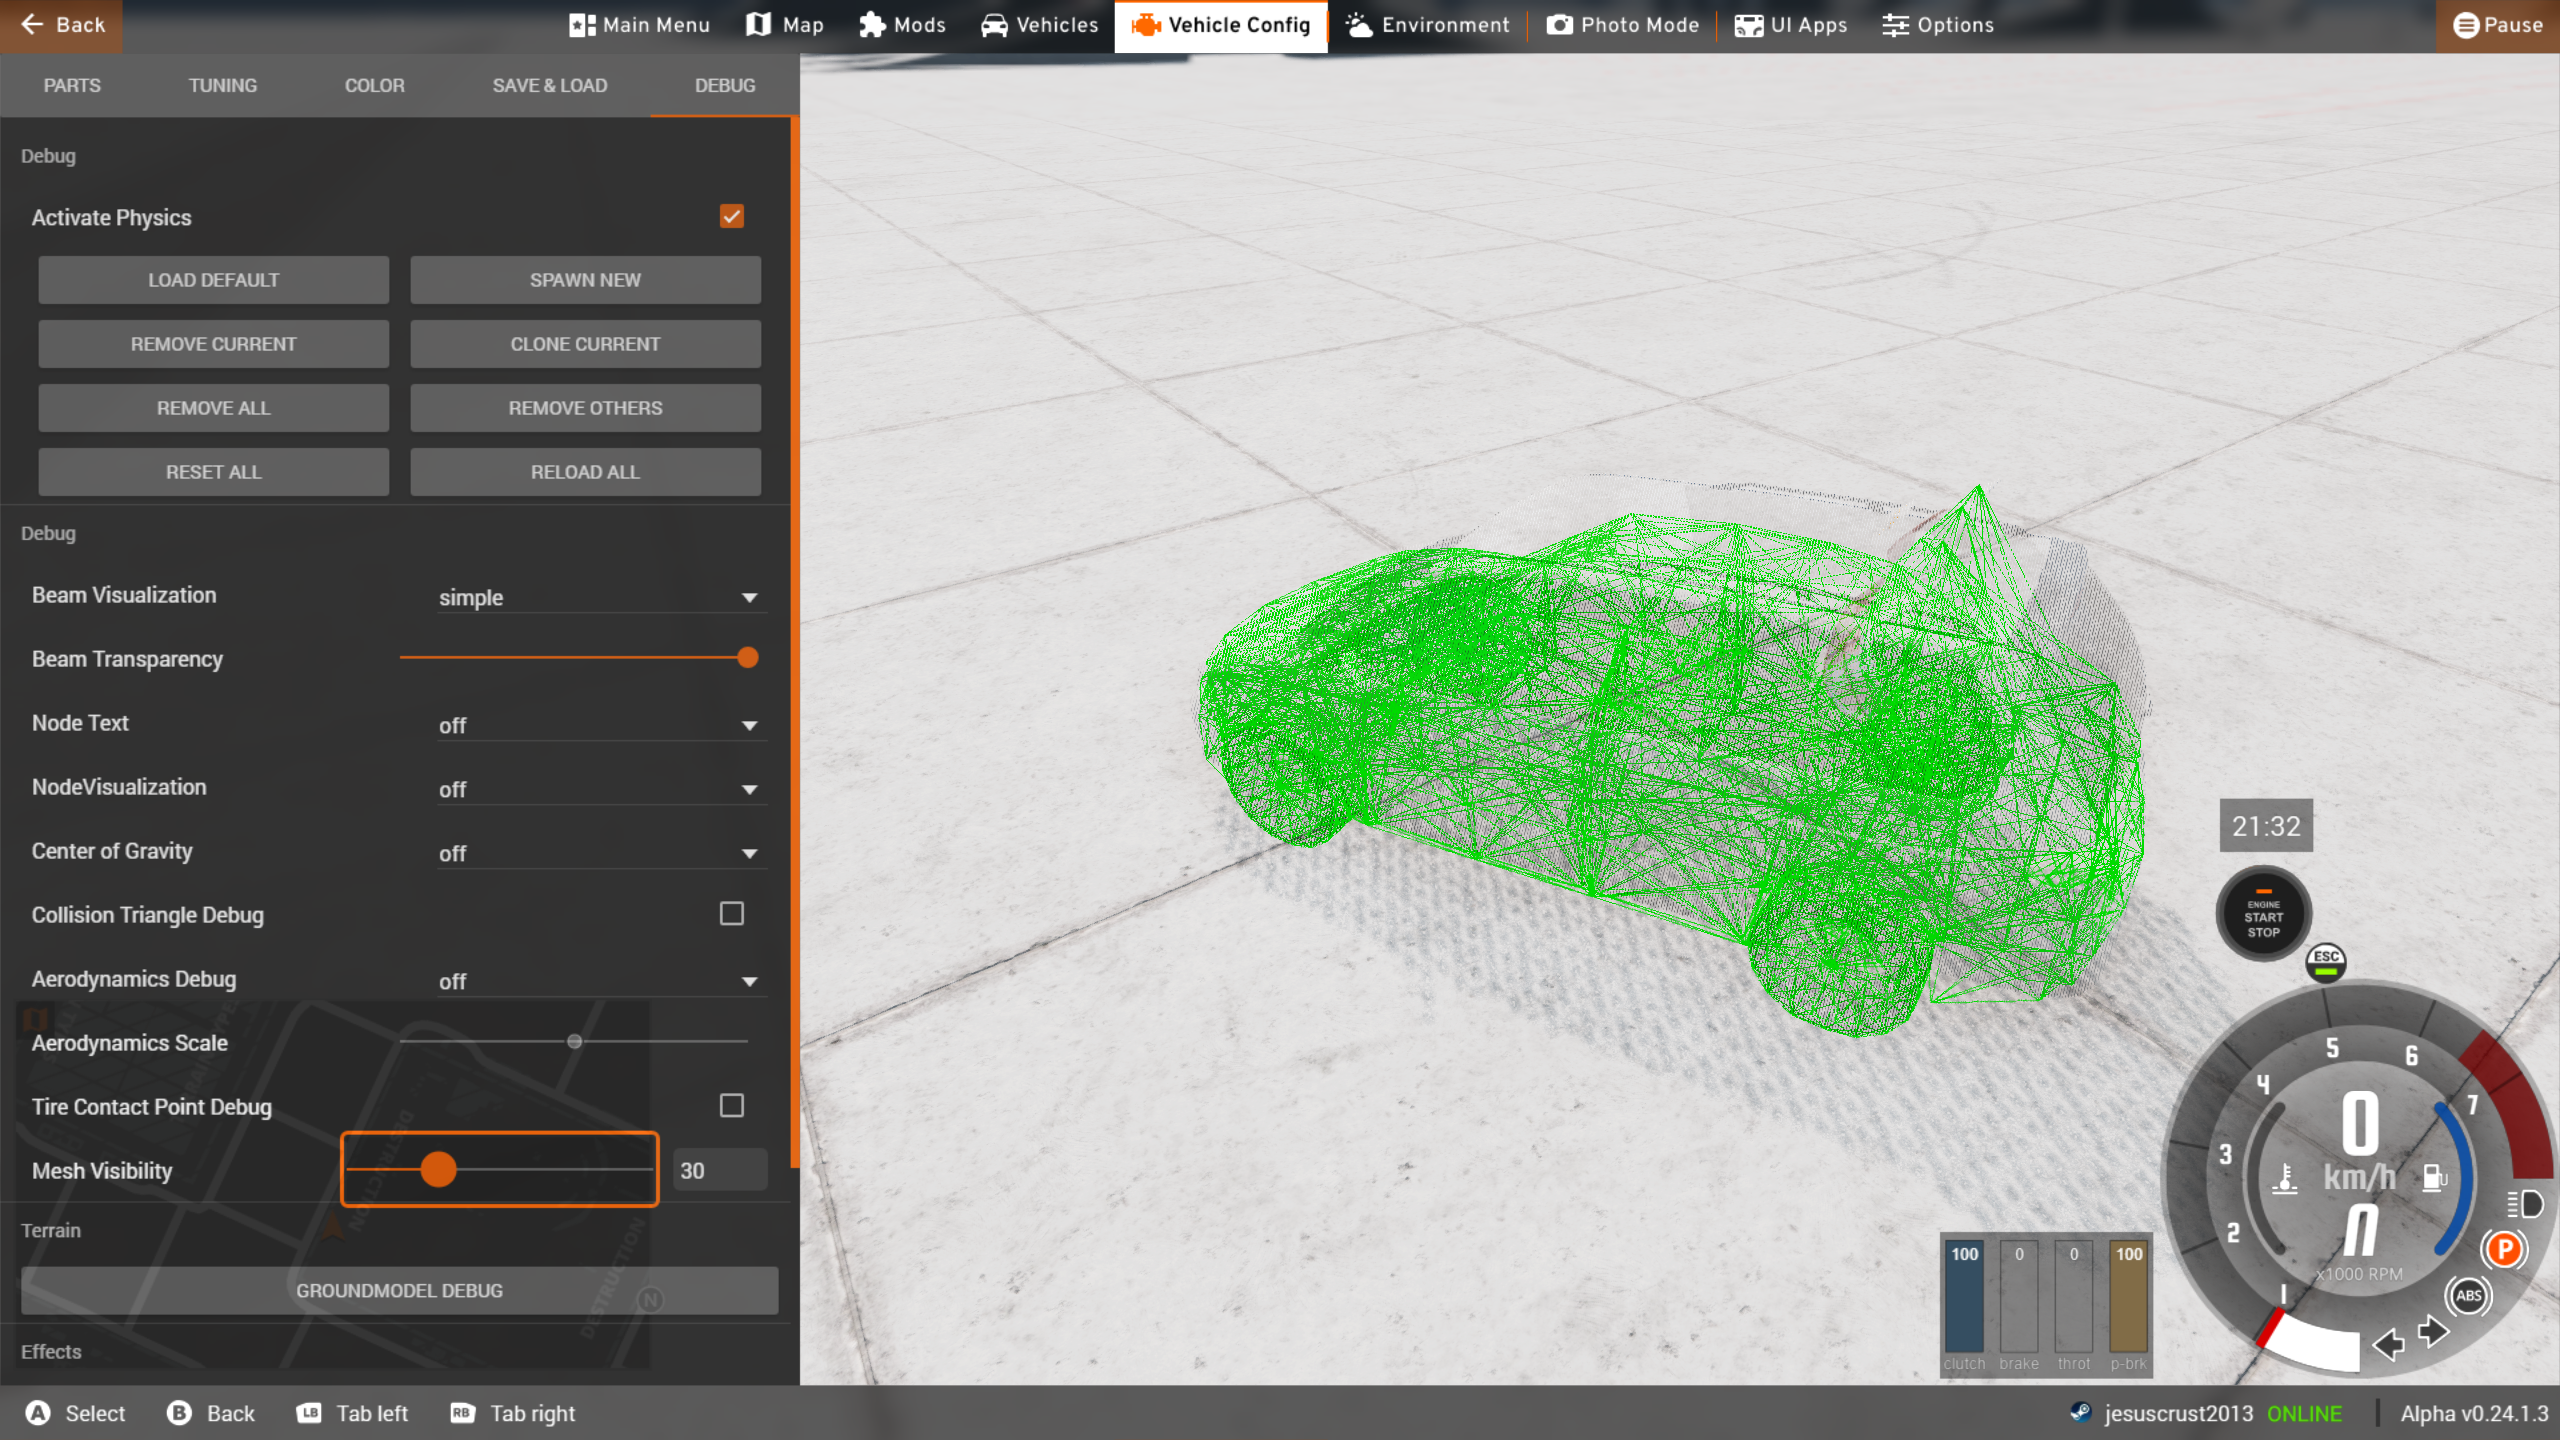Click the ABS indicator icon
The height and width of the screenshot is (1440, 2560).
click(2468, 1296)
